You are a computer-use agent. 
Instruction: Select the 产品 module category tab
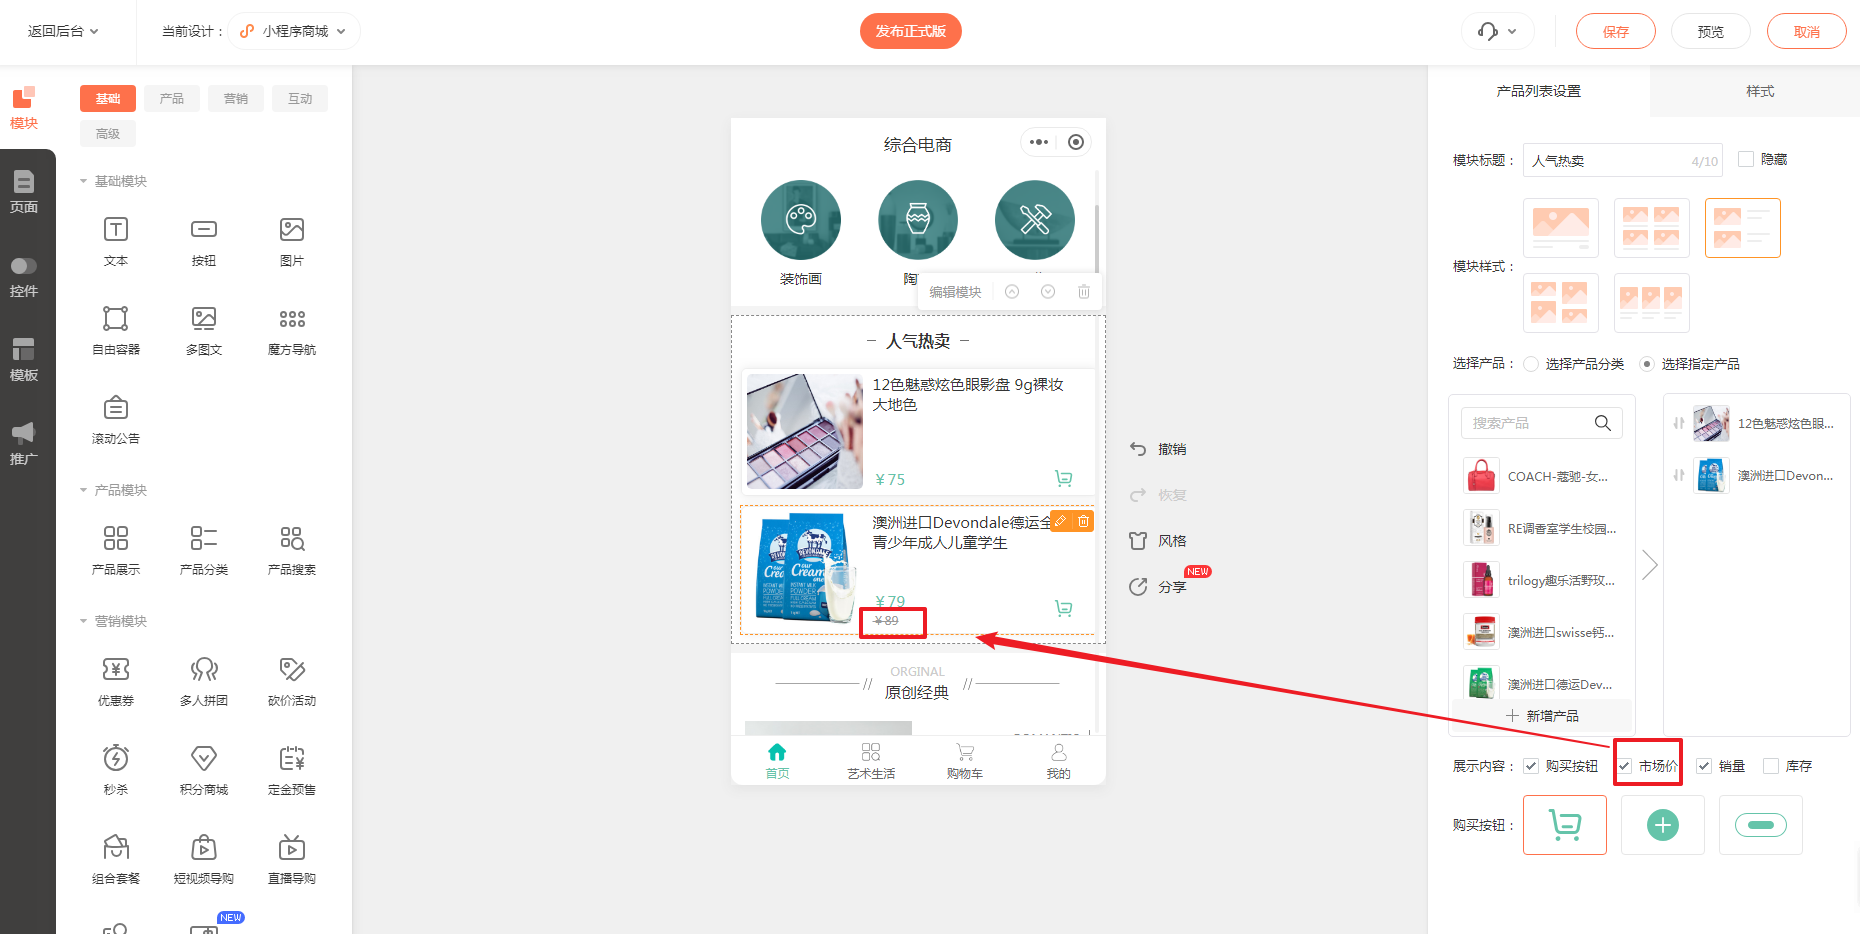tap(172, 98)
